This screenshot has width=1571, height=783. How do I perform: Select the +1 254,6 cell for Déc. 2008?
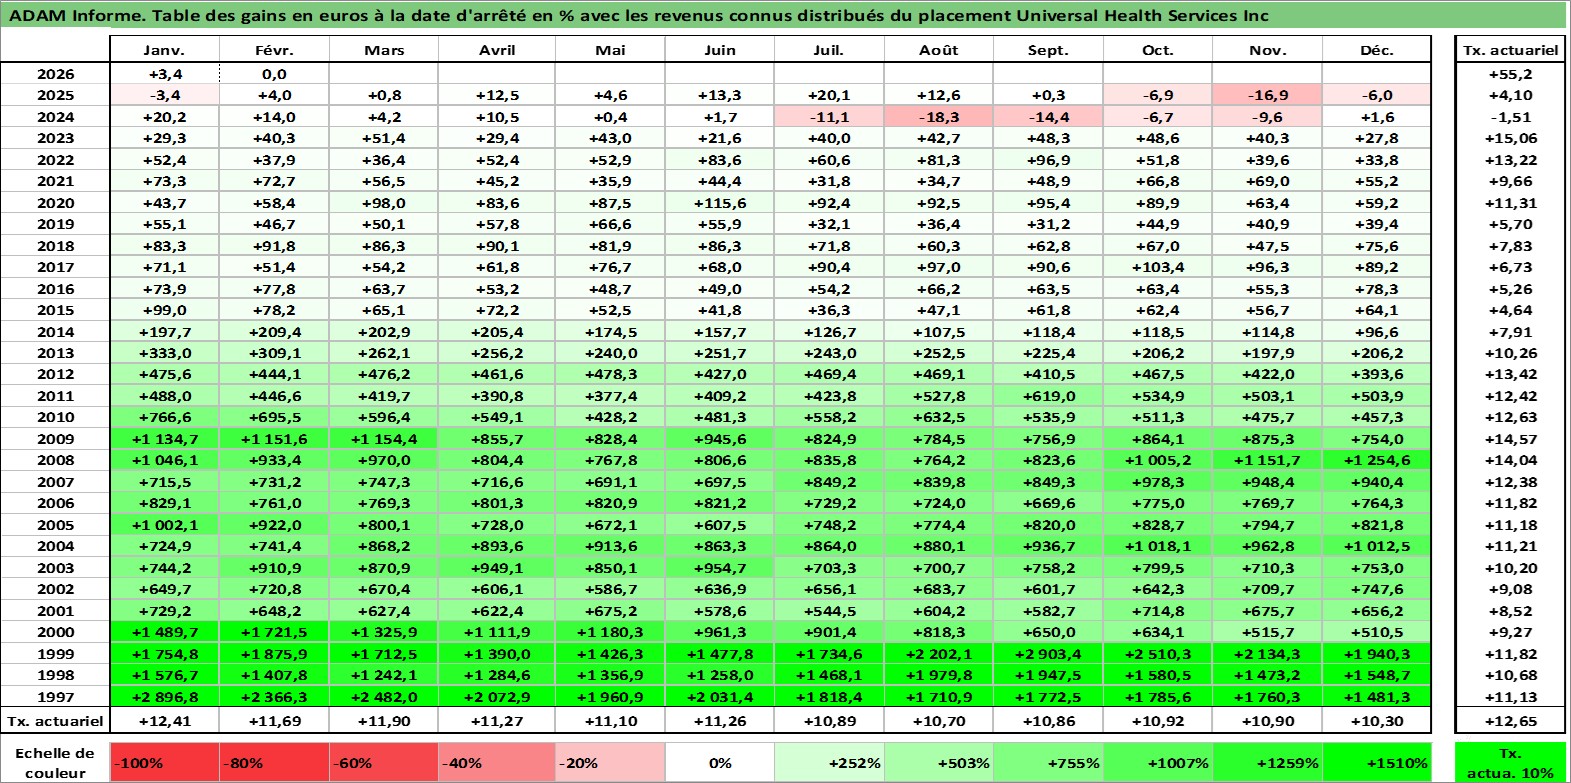(1376, 460)
